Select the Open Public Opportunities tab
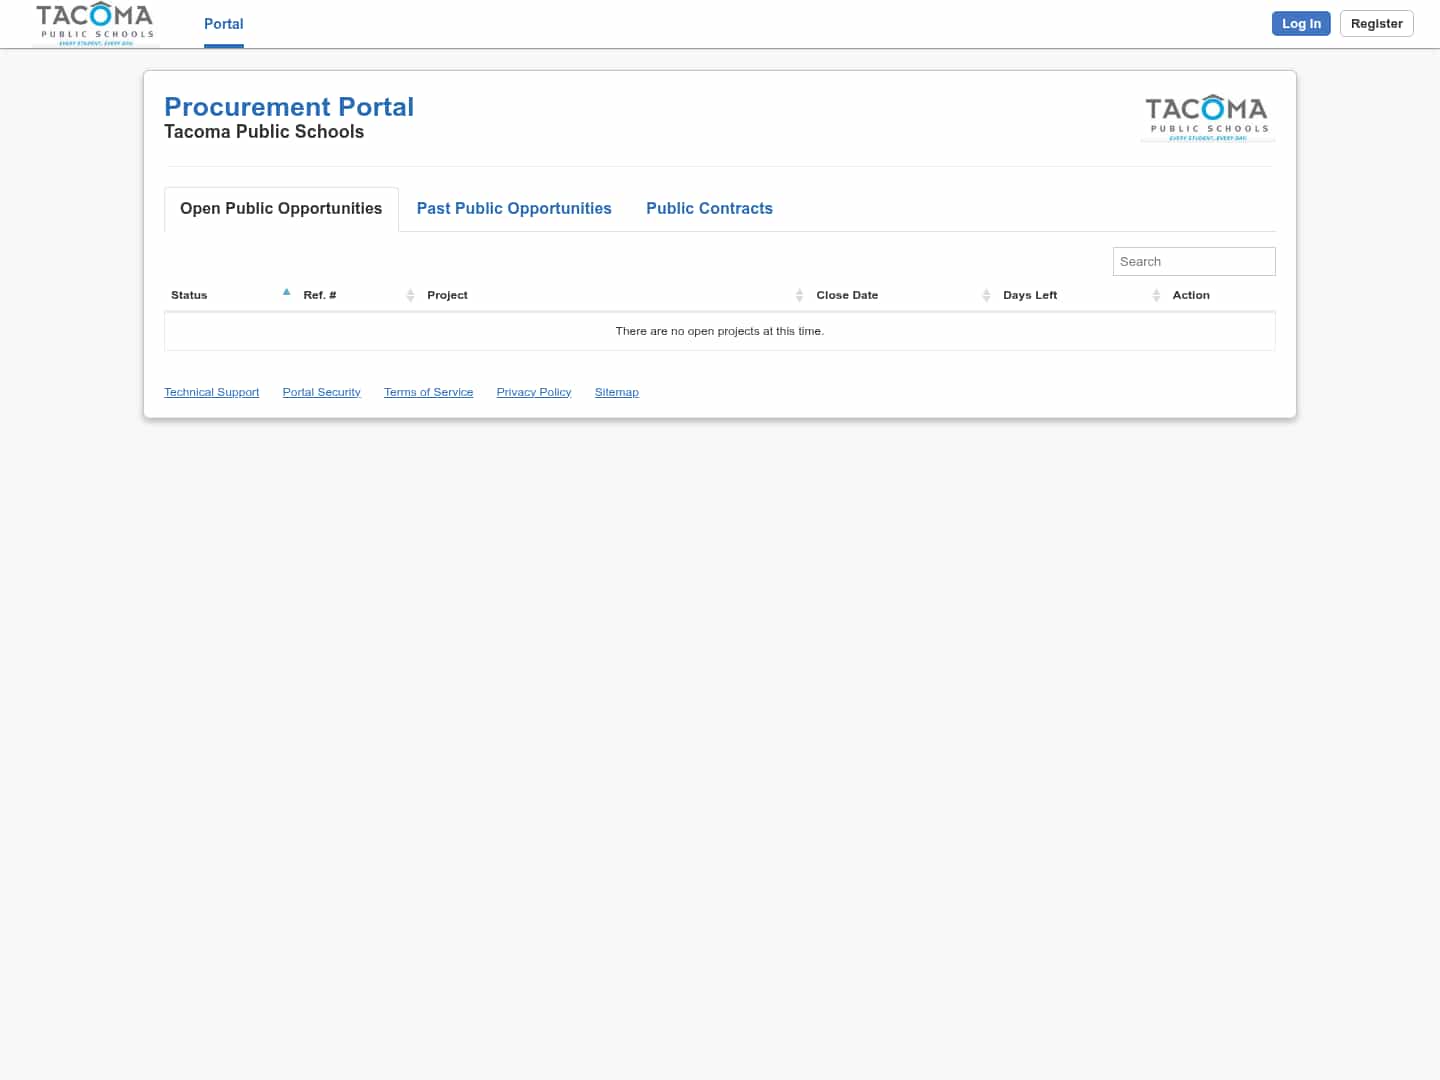 point(280,208)
